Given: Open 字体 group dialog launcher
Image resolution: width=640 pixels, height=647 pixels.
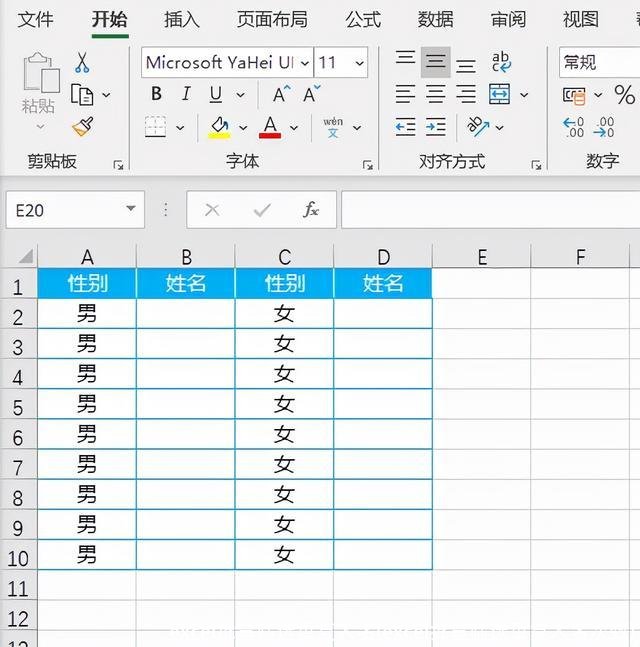Looking at the screenshot, I should 369,164.
